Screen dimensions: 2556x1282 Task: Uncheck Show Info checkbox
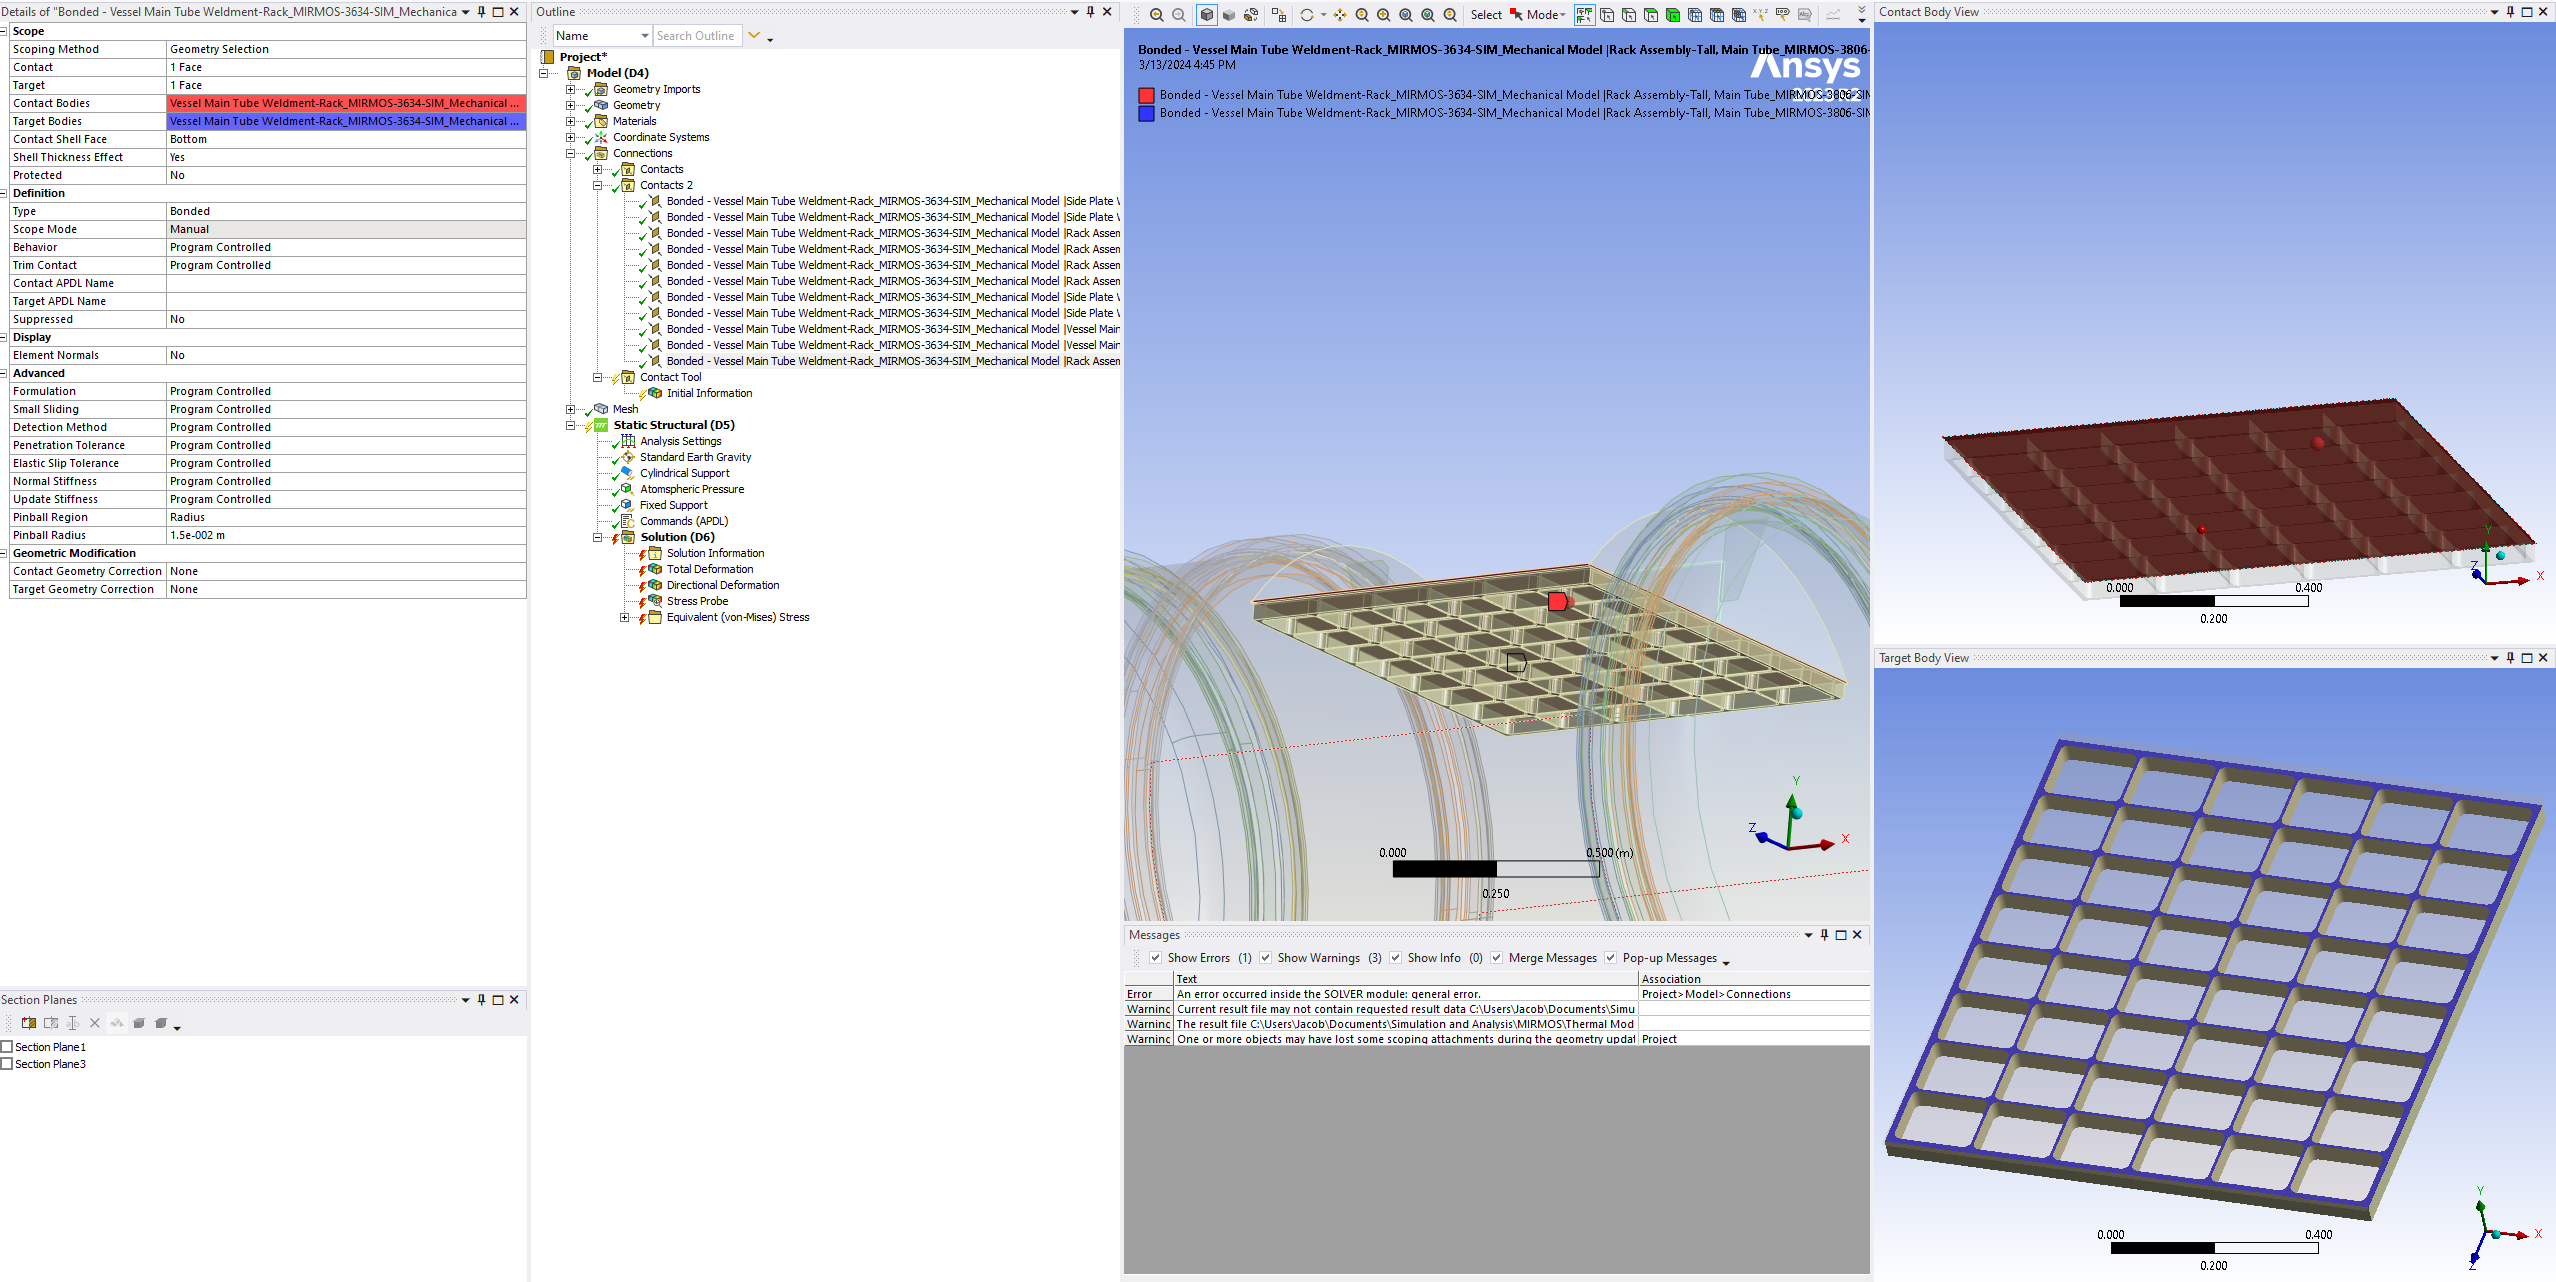(x=1396, y=958)
